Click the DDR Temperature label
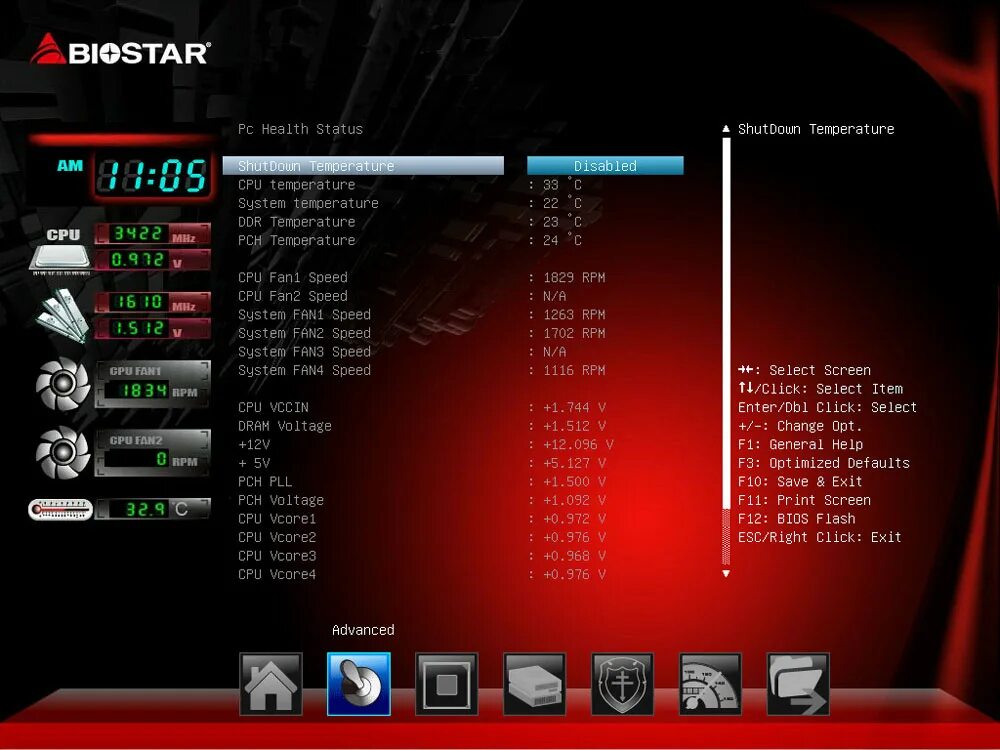The image size is (1000, 750). tap(297, 222)
